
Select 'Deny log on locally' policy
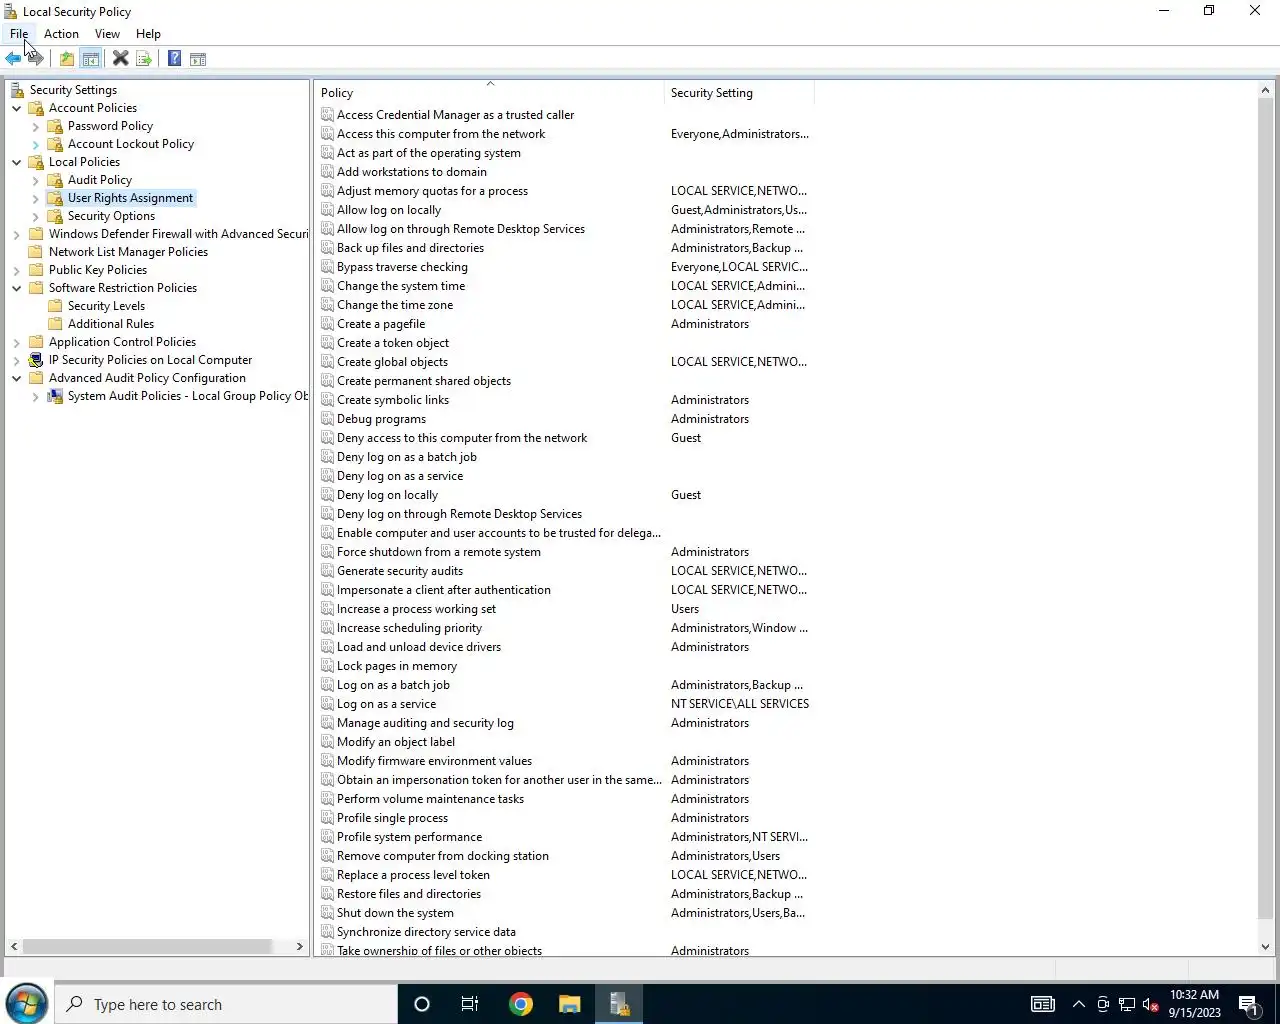(387, 495)
